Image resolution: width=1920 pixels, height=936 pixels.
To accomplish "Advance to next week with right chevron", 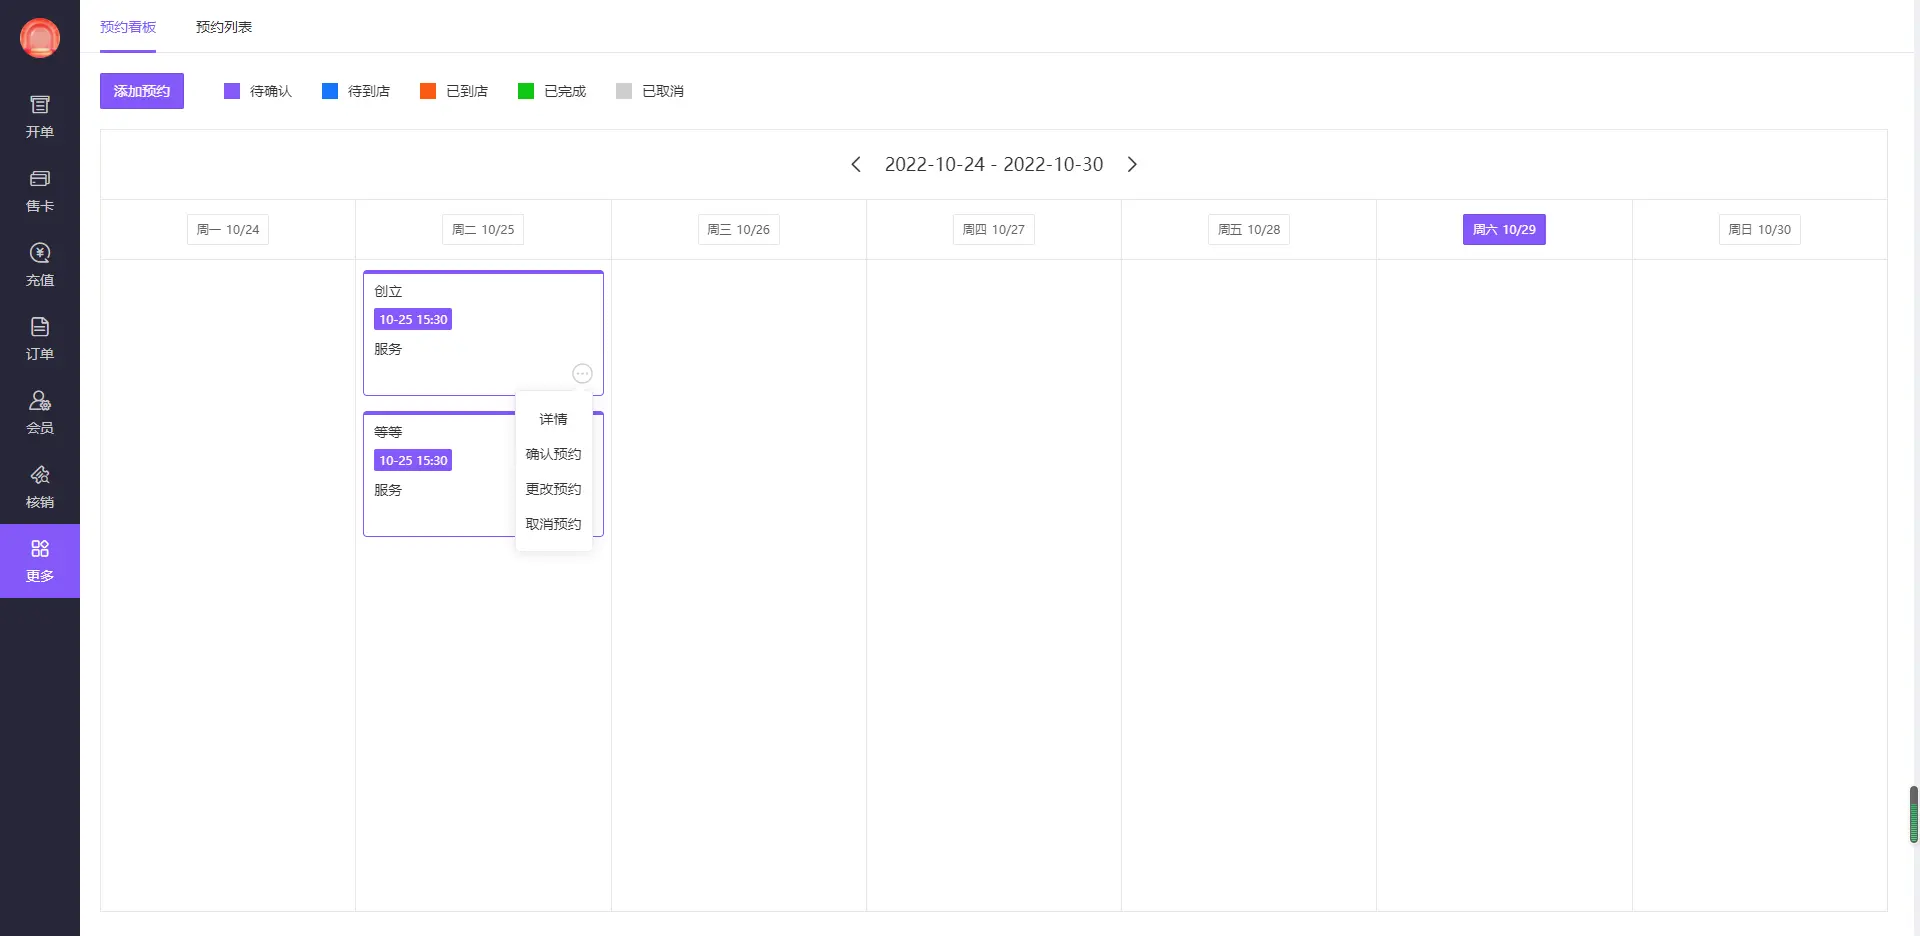I will click(x=1132, y=164).
